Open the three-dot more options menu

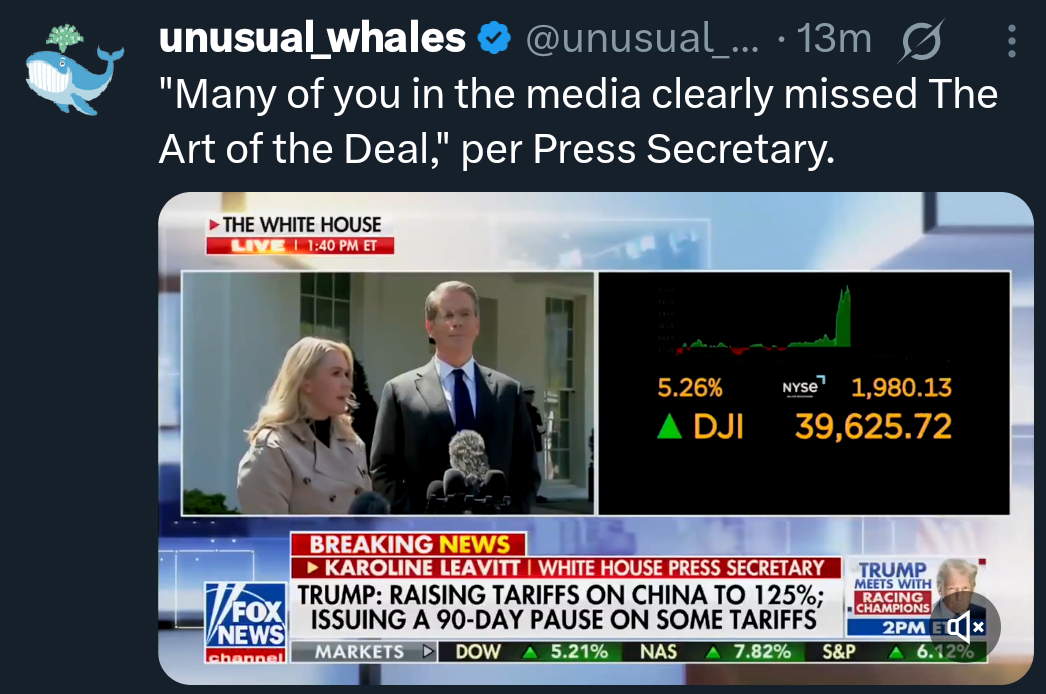[x=1011, y=41]
